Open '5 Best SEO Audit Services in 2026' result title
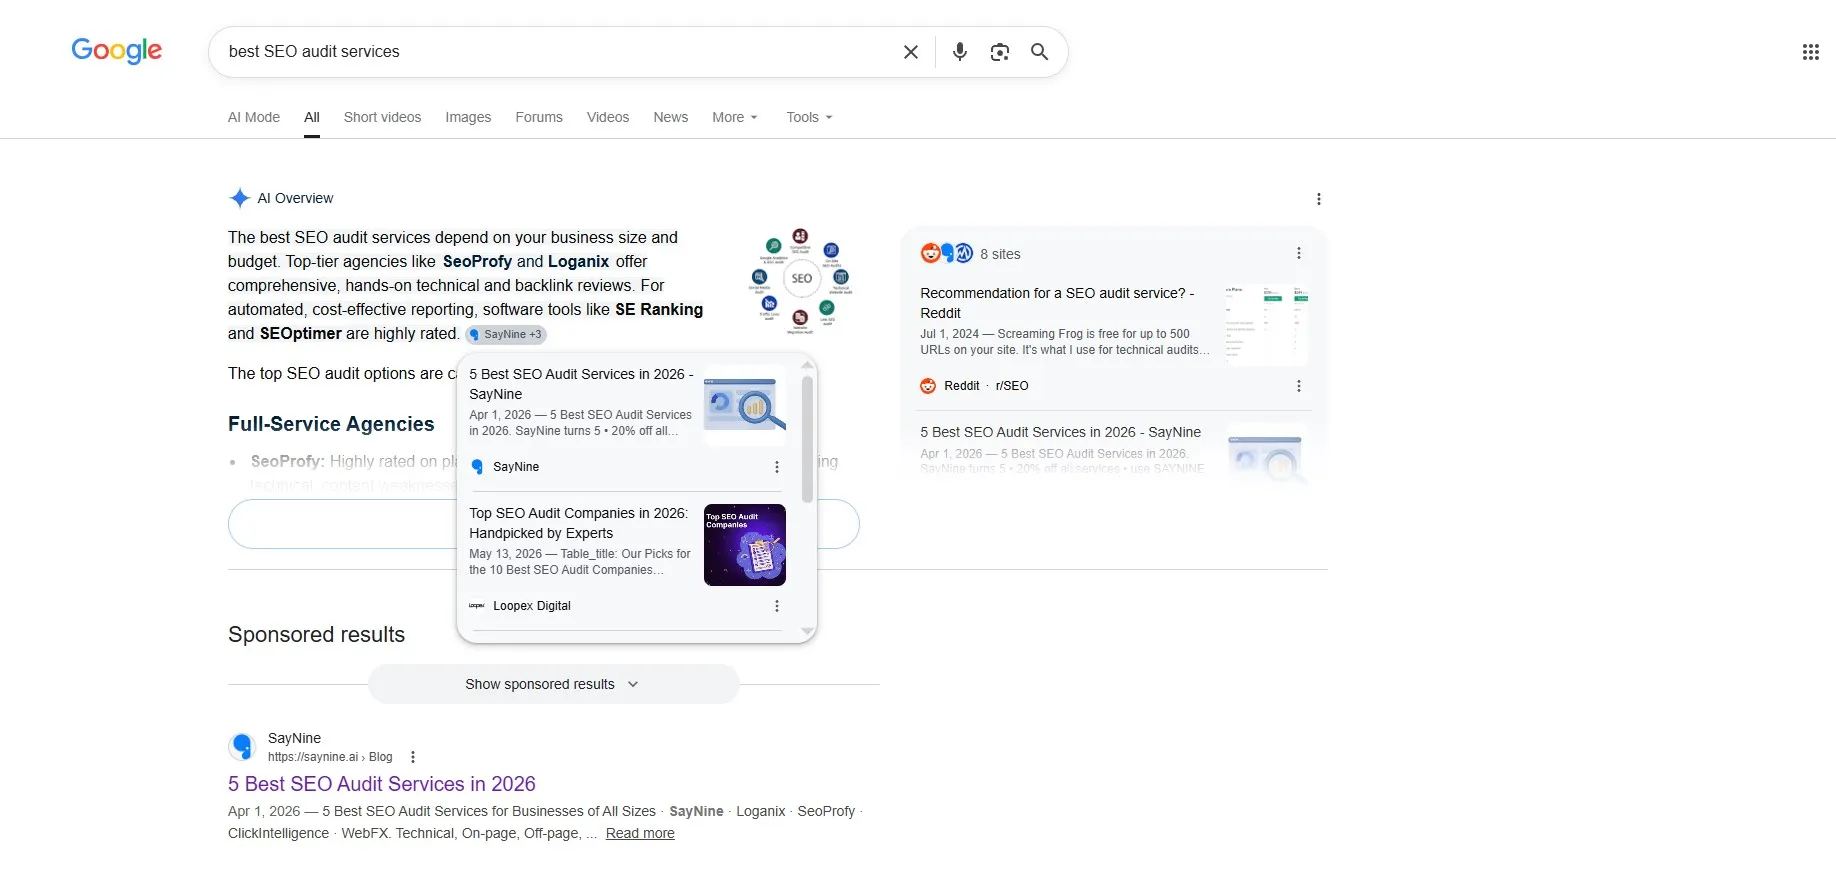1836x872 pixels. (x=382, y=784)
